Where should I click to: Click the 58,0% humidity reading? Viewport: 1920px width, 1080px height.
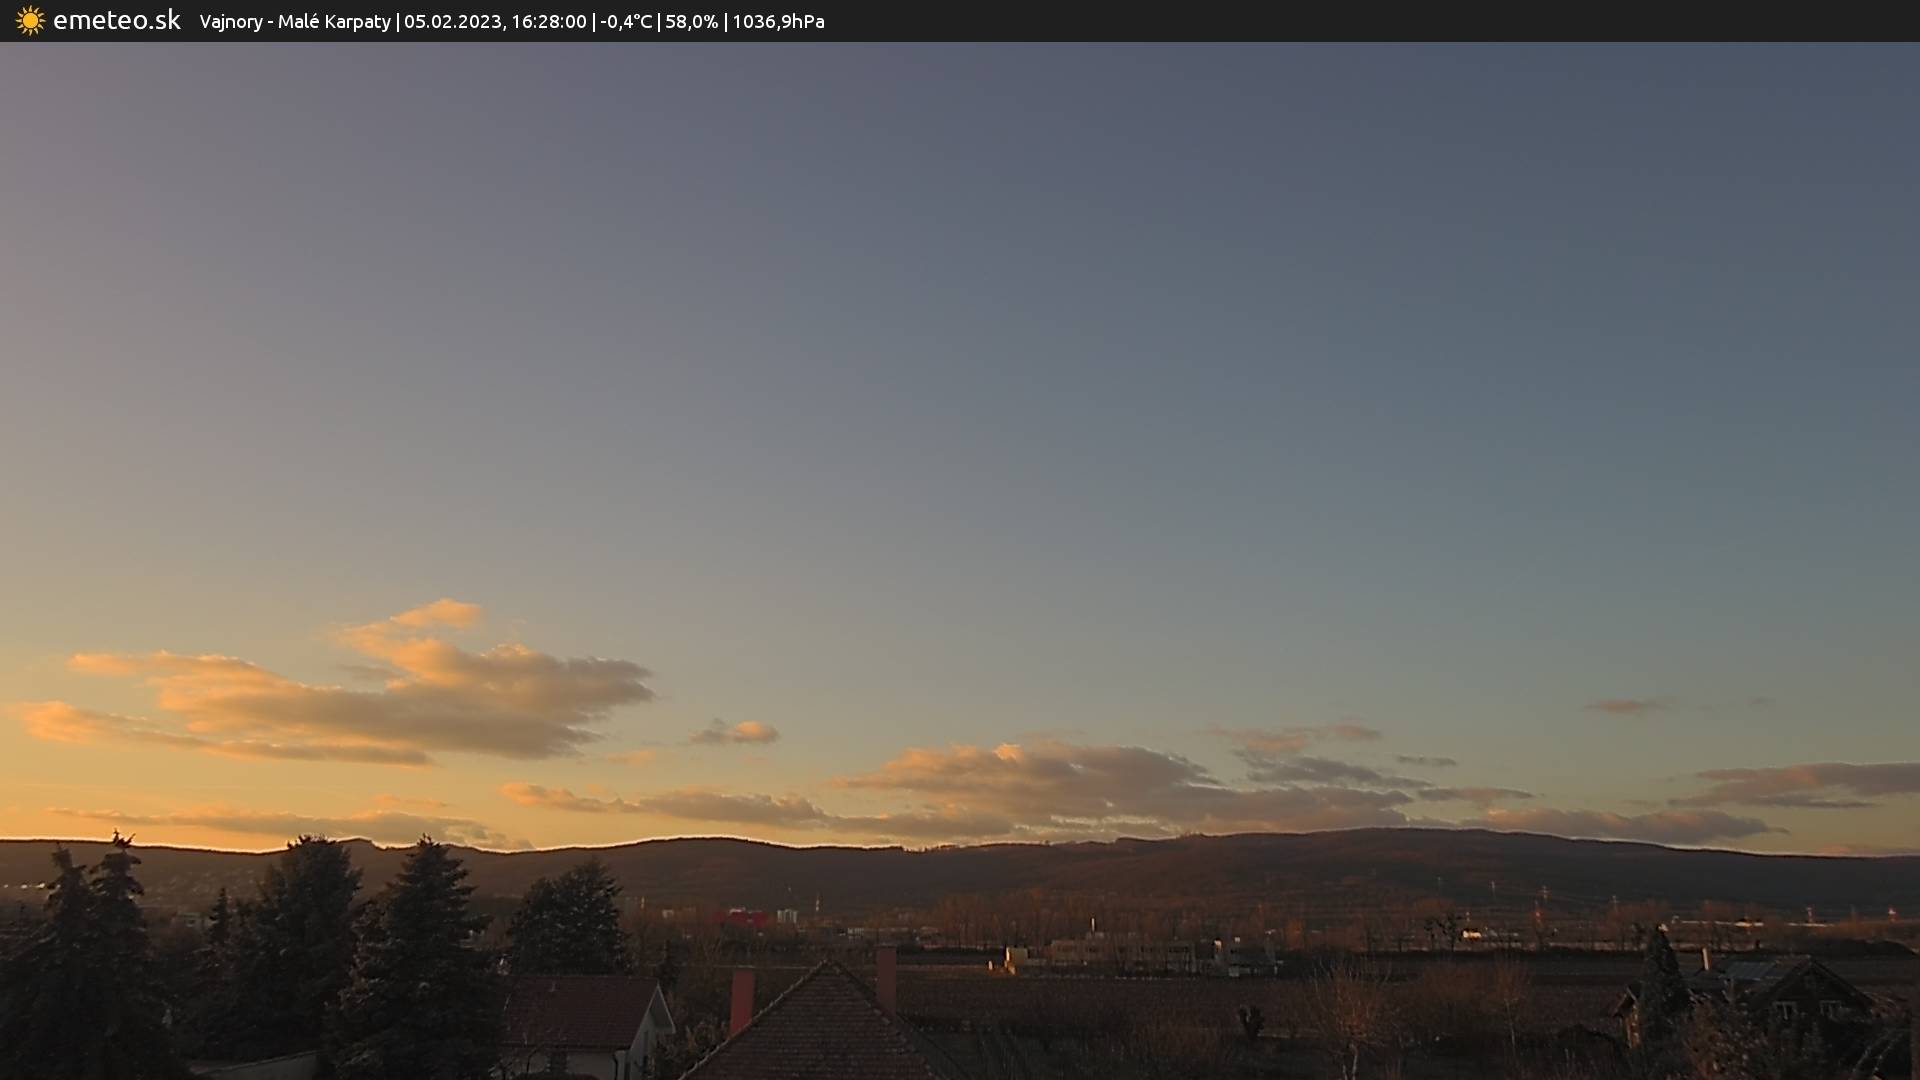click(691, 22)
